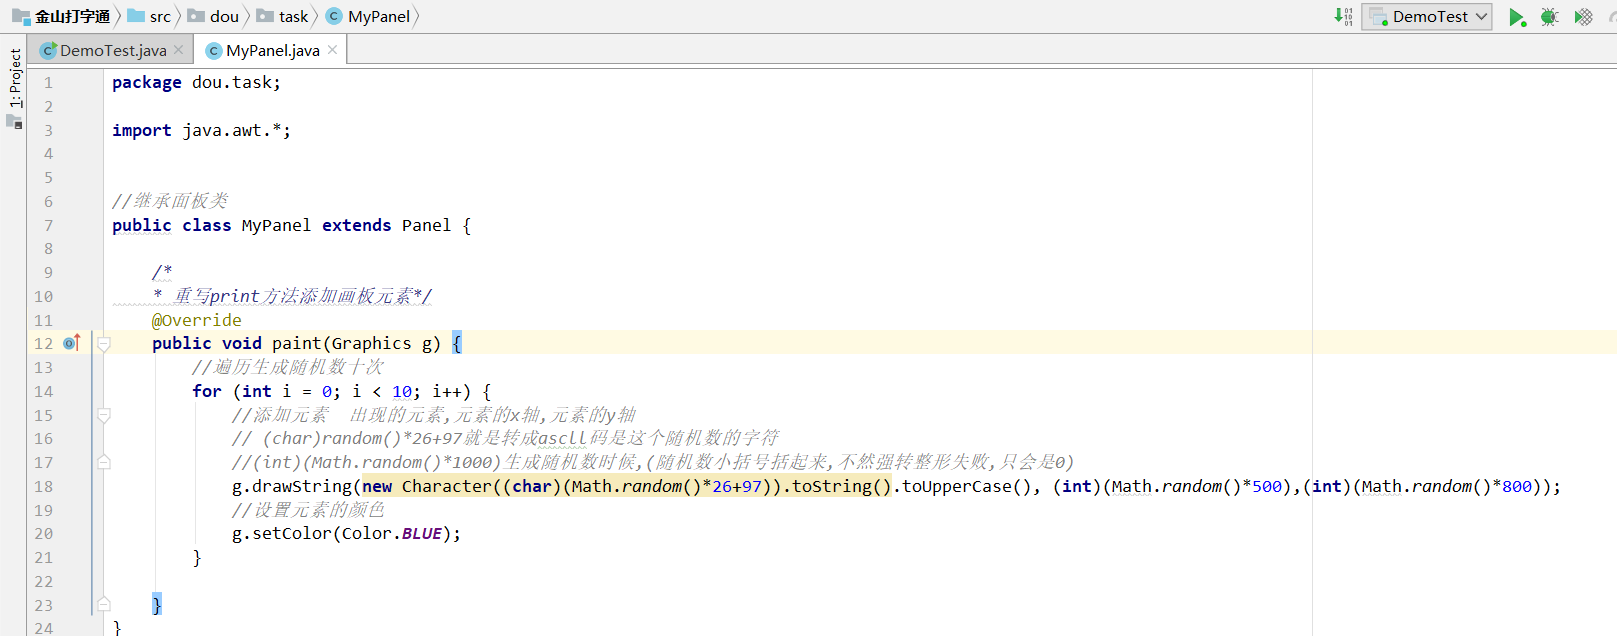Click the build/make project icon
Image resolution: width=1617 pixels, height=636 pixels.
pos(1343,16)
